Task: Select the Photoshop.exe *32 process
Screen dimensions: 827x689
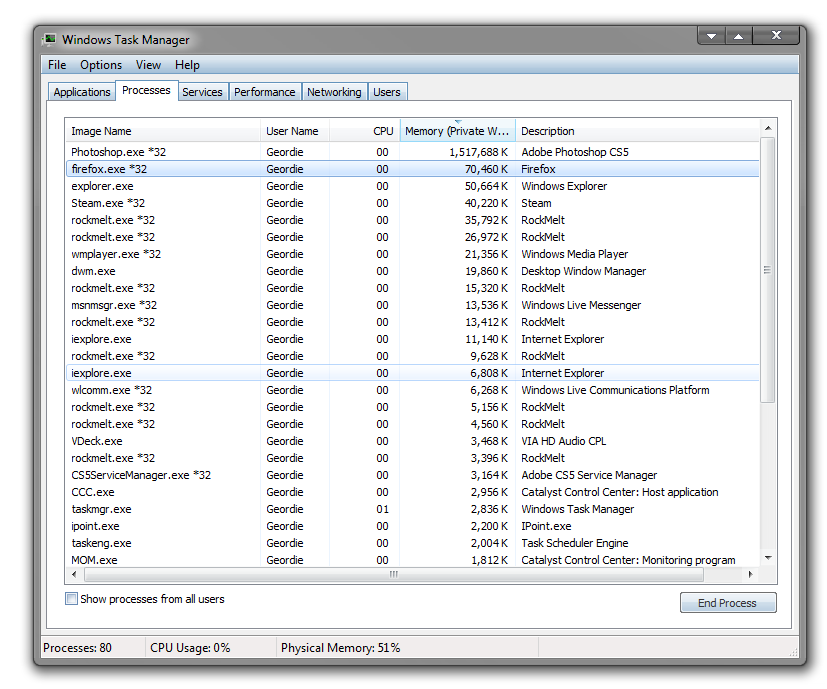Action: (412, 152)
